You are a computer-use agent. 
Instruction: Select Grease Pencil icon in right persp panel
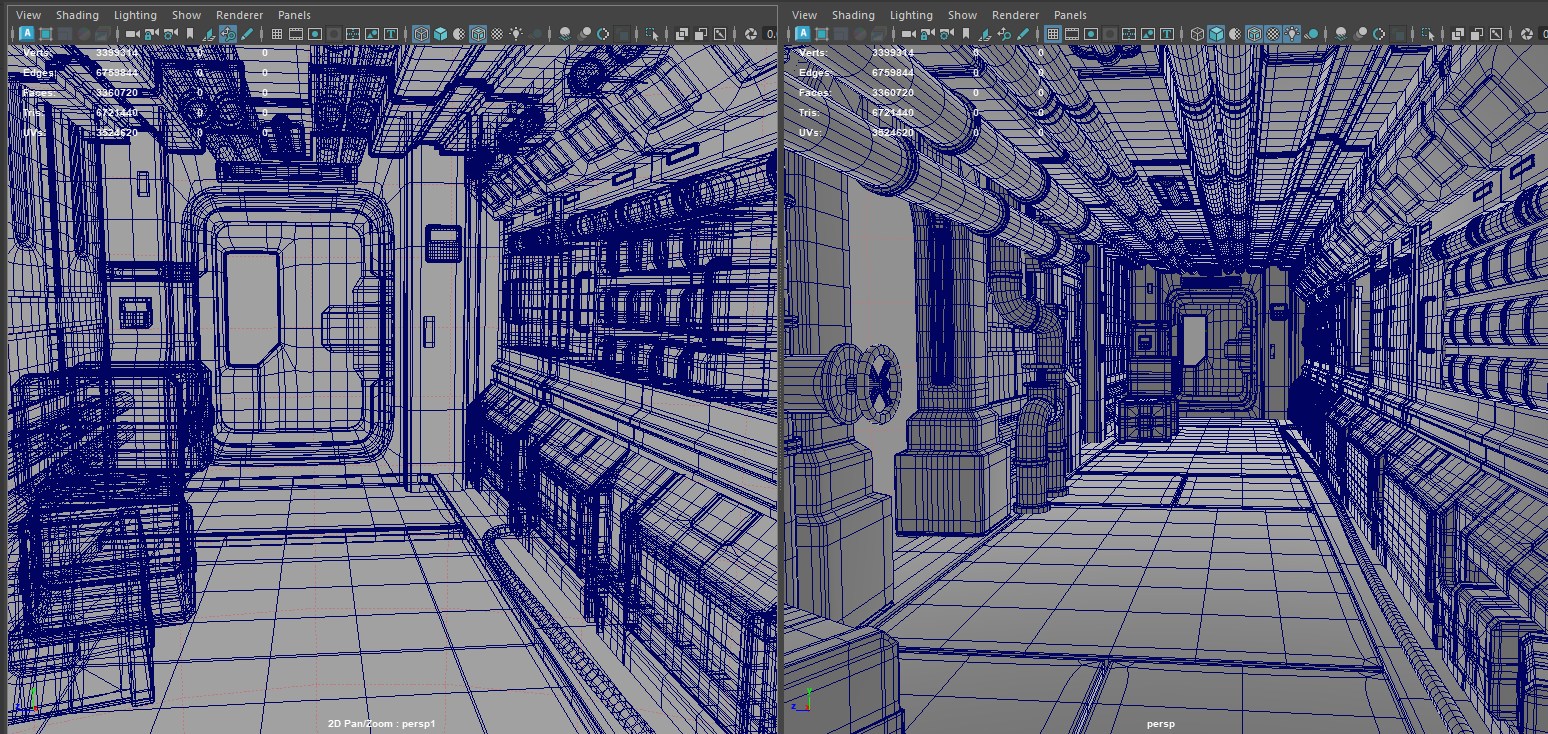(x=1022, y=34)
